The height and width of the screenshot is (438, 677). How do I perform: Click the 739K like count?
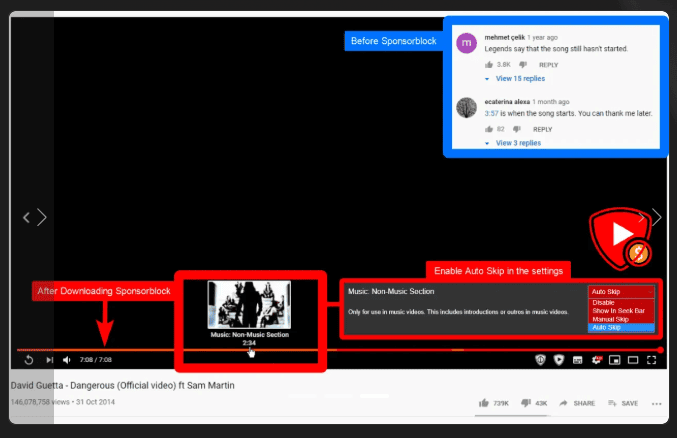501,403
